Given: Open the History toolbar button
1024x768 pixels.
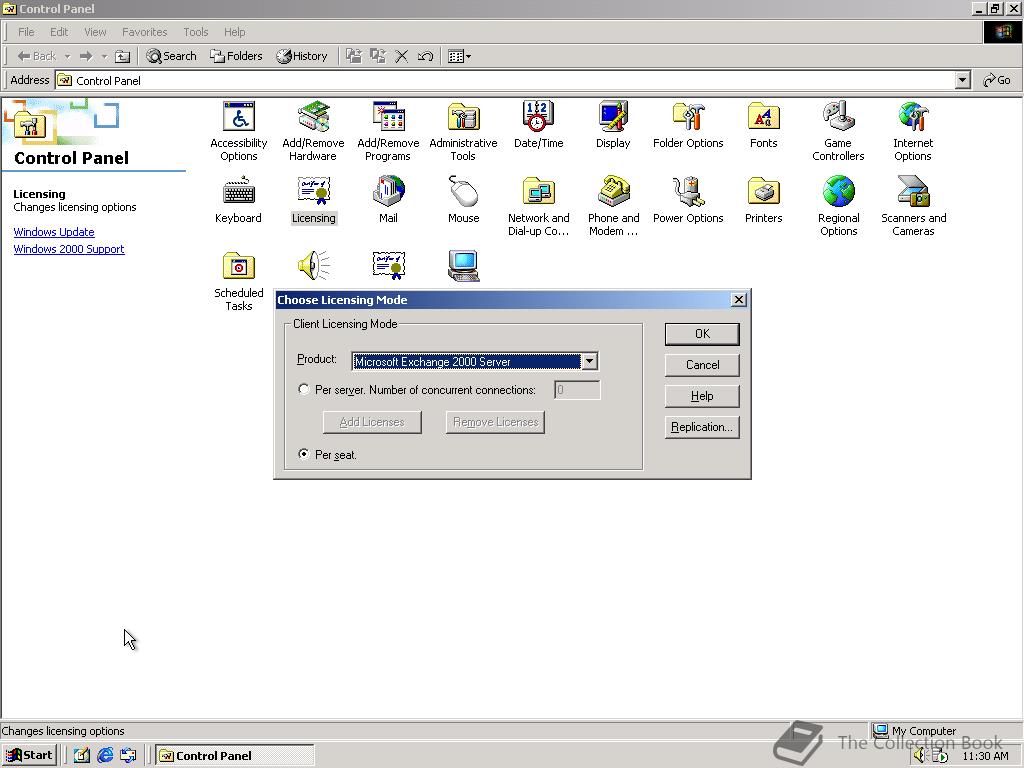Looking at the screenshot, I should point(302,56).
